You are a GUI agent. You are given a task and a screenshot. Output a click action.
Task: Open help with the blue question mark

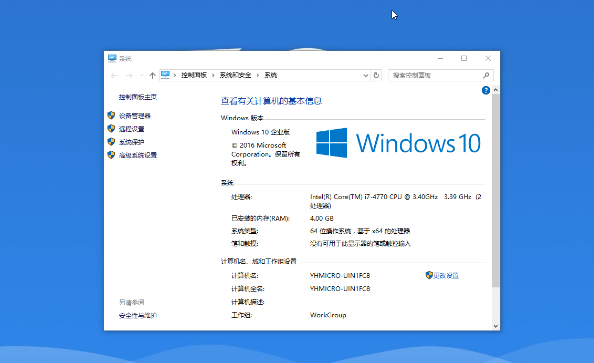pyautogui.click(x=486, y=90)
